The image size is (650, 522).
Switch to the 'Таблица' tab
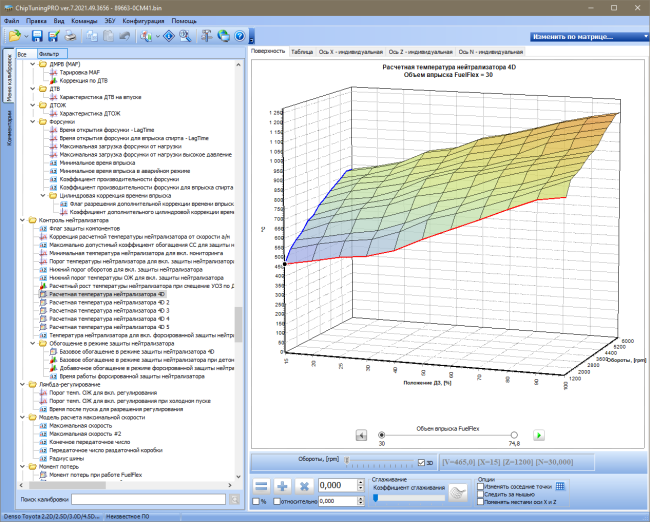(302, 52)
